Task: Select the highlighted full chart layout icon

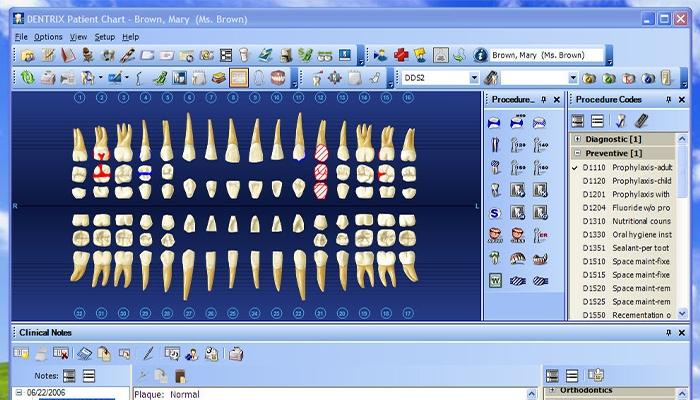Action: point(238,78)
